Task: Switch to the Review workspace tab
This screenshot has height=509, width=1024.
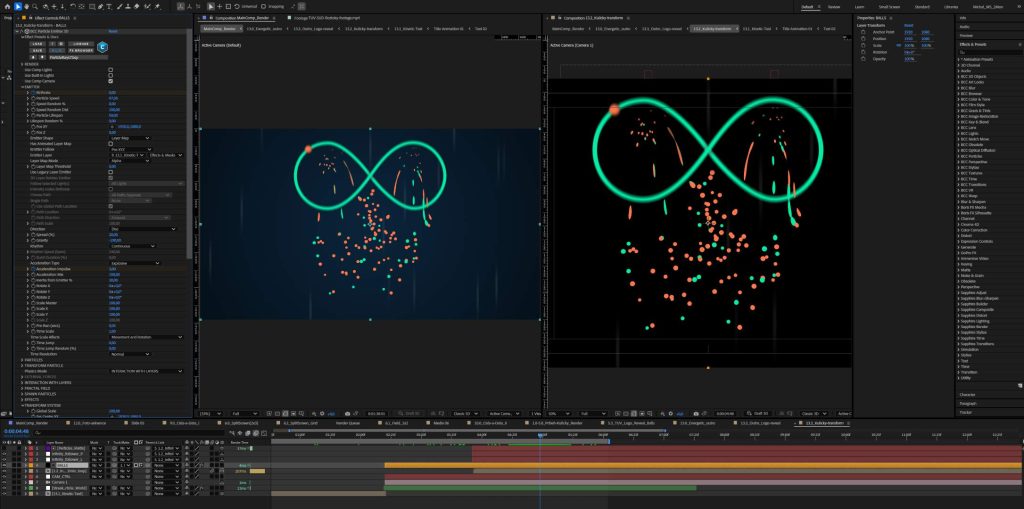Action: [834, 6]
